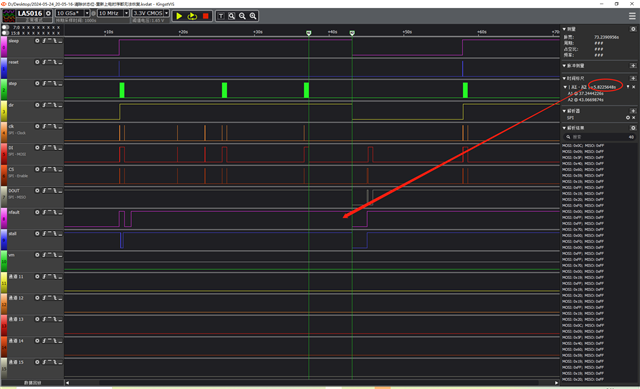The height and width of the screenshot is (389, 640).
Task: Click the zoom-in magnifier icon in toolbar
Action: coord(253,16)
